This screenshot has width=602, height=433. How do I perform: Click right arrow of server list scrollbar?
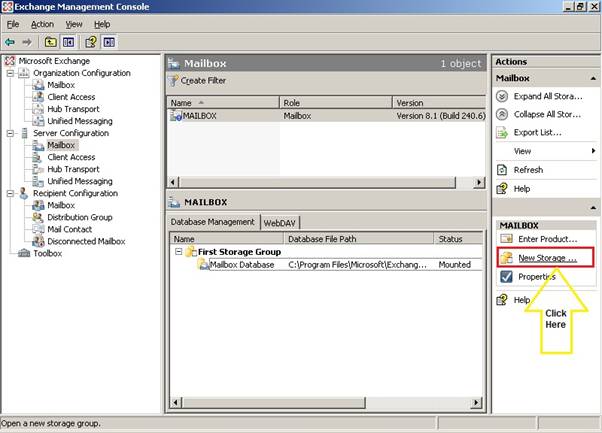click(x=479, y=182)
